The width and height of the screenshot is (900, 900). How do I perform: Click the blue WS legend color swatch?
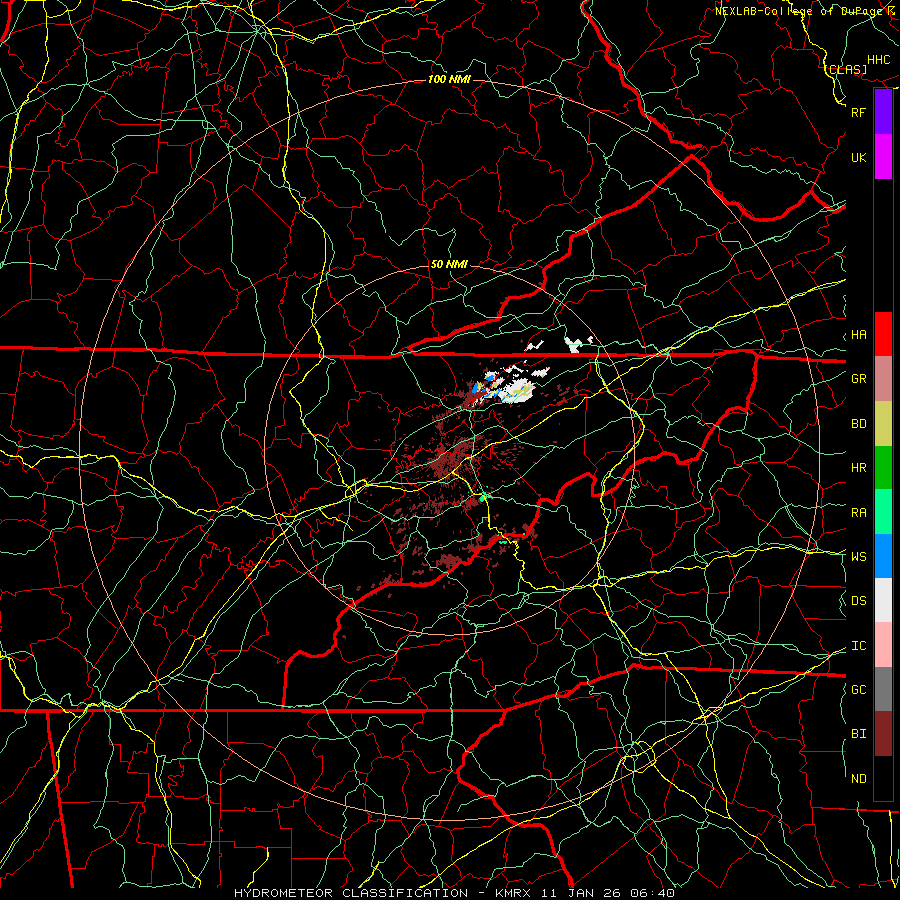click(883, 556)
